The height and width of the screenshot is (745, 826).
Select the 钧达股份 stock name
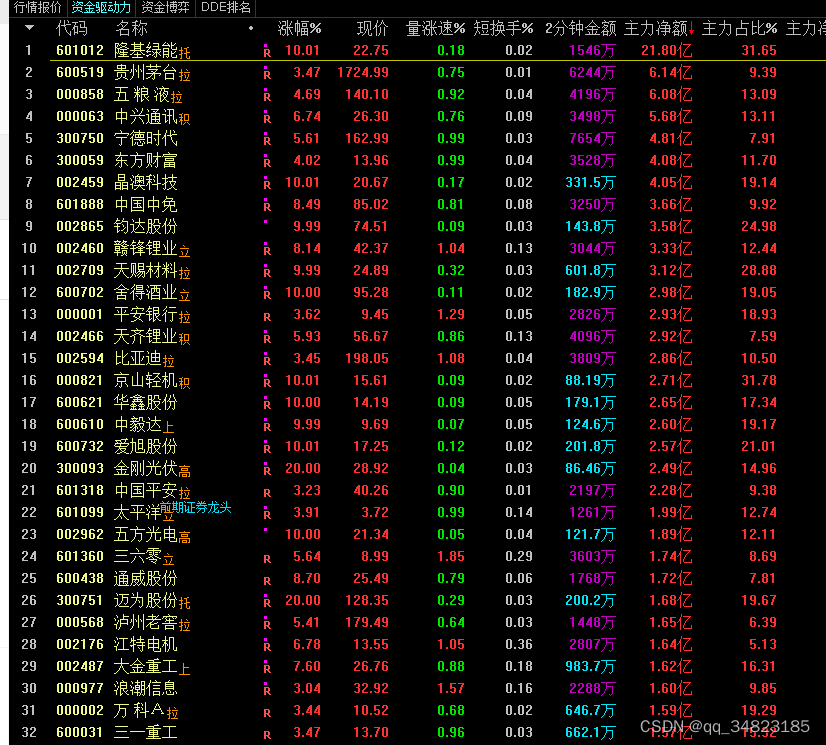(x=146, y=226)
